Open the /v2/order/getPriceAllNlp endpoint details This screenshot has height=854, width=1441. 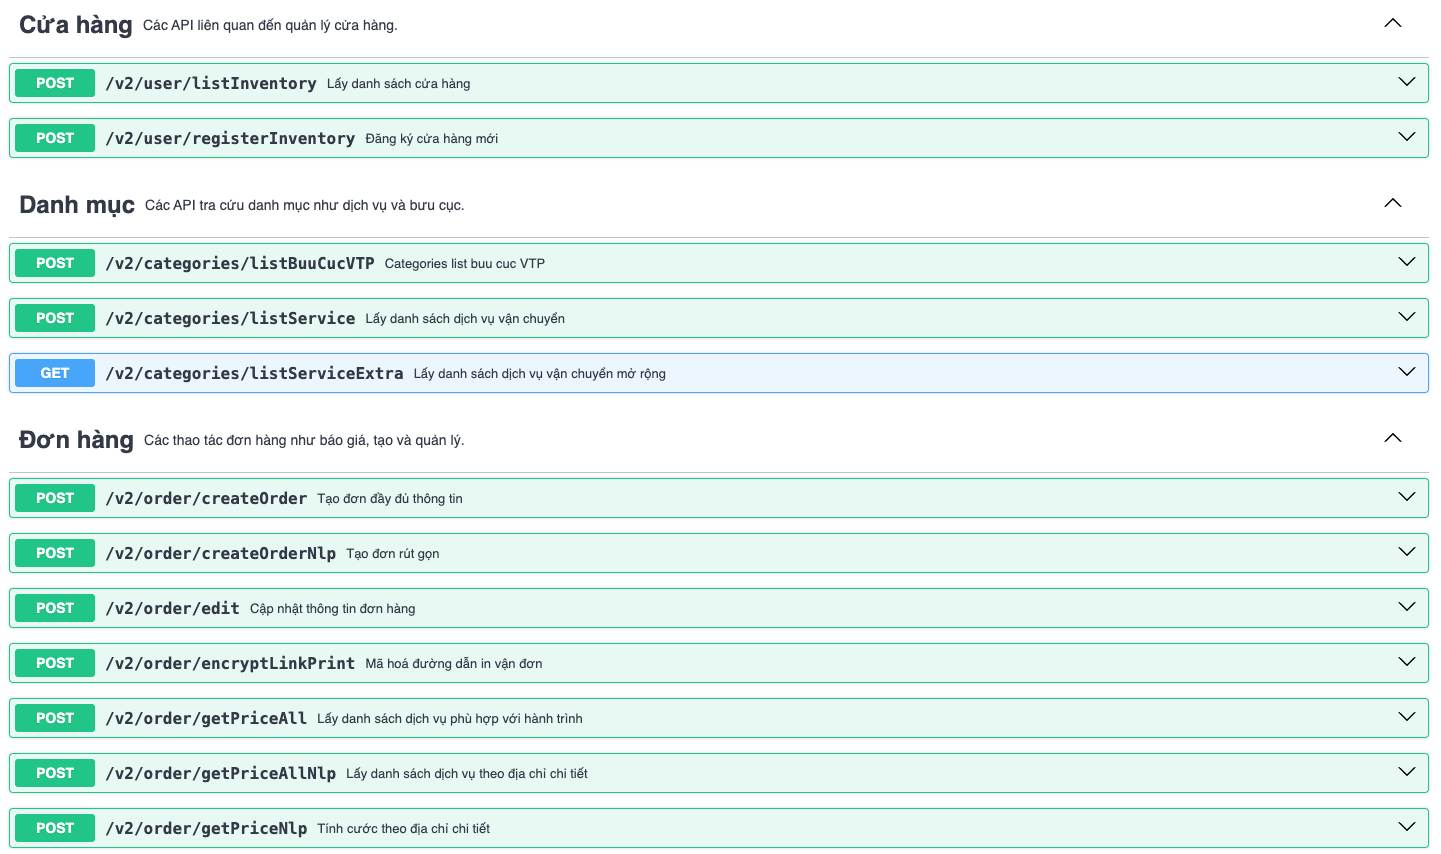pyautogui.click(x=1406, y=772)
